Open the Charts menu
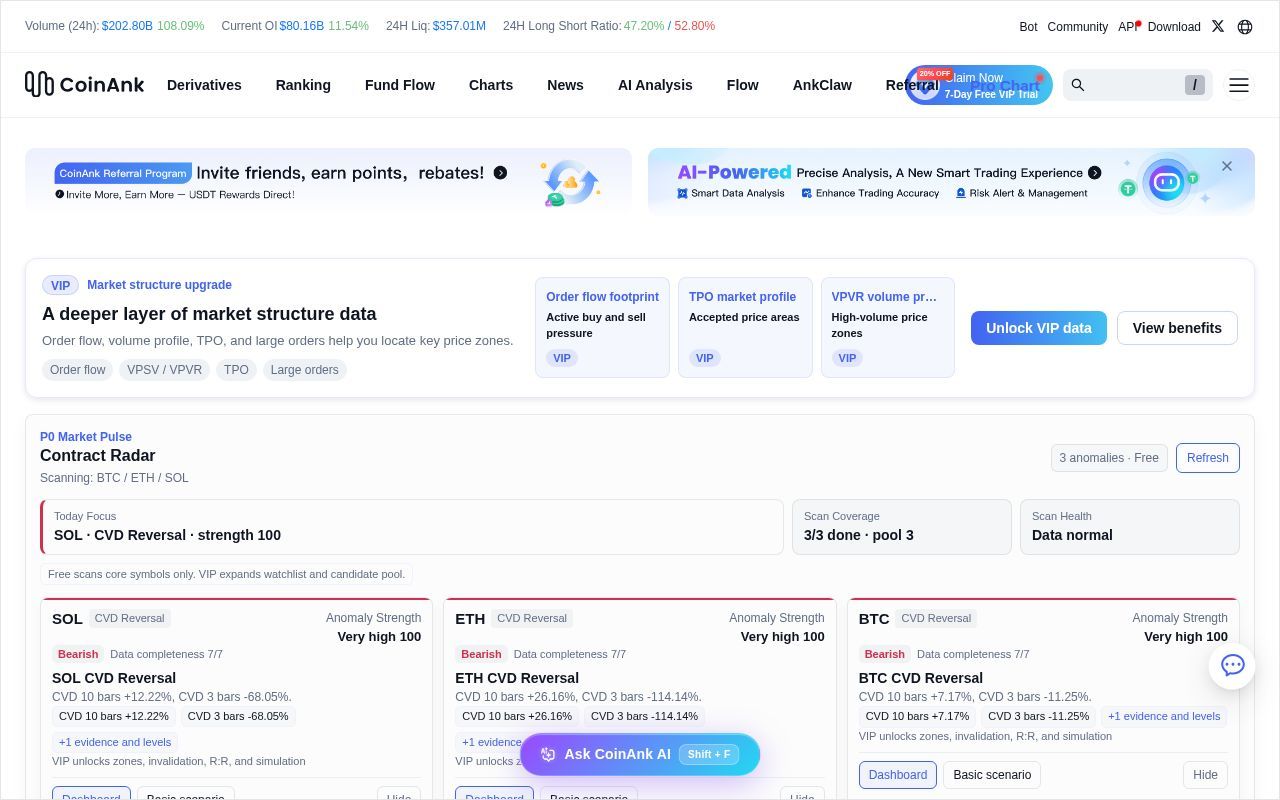 (491, 85)
